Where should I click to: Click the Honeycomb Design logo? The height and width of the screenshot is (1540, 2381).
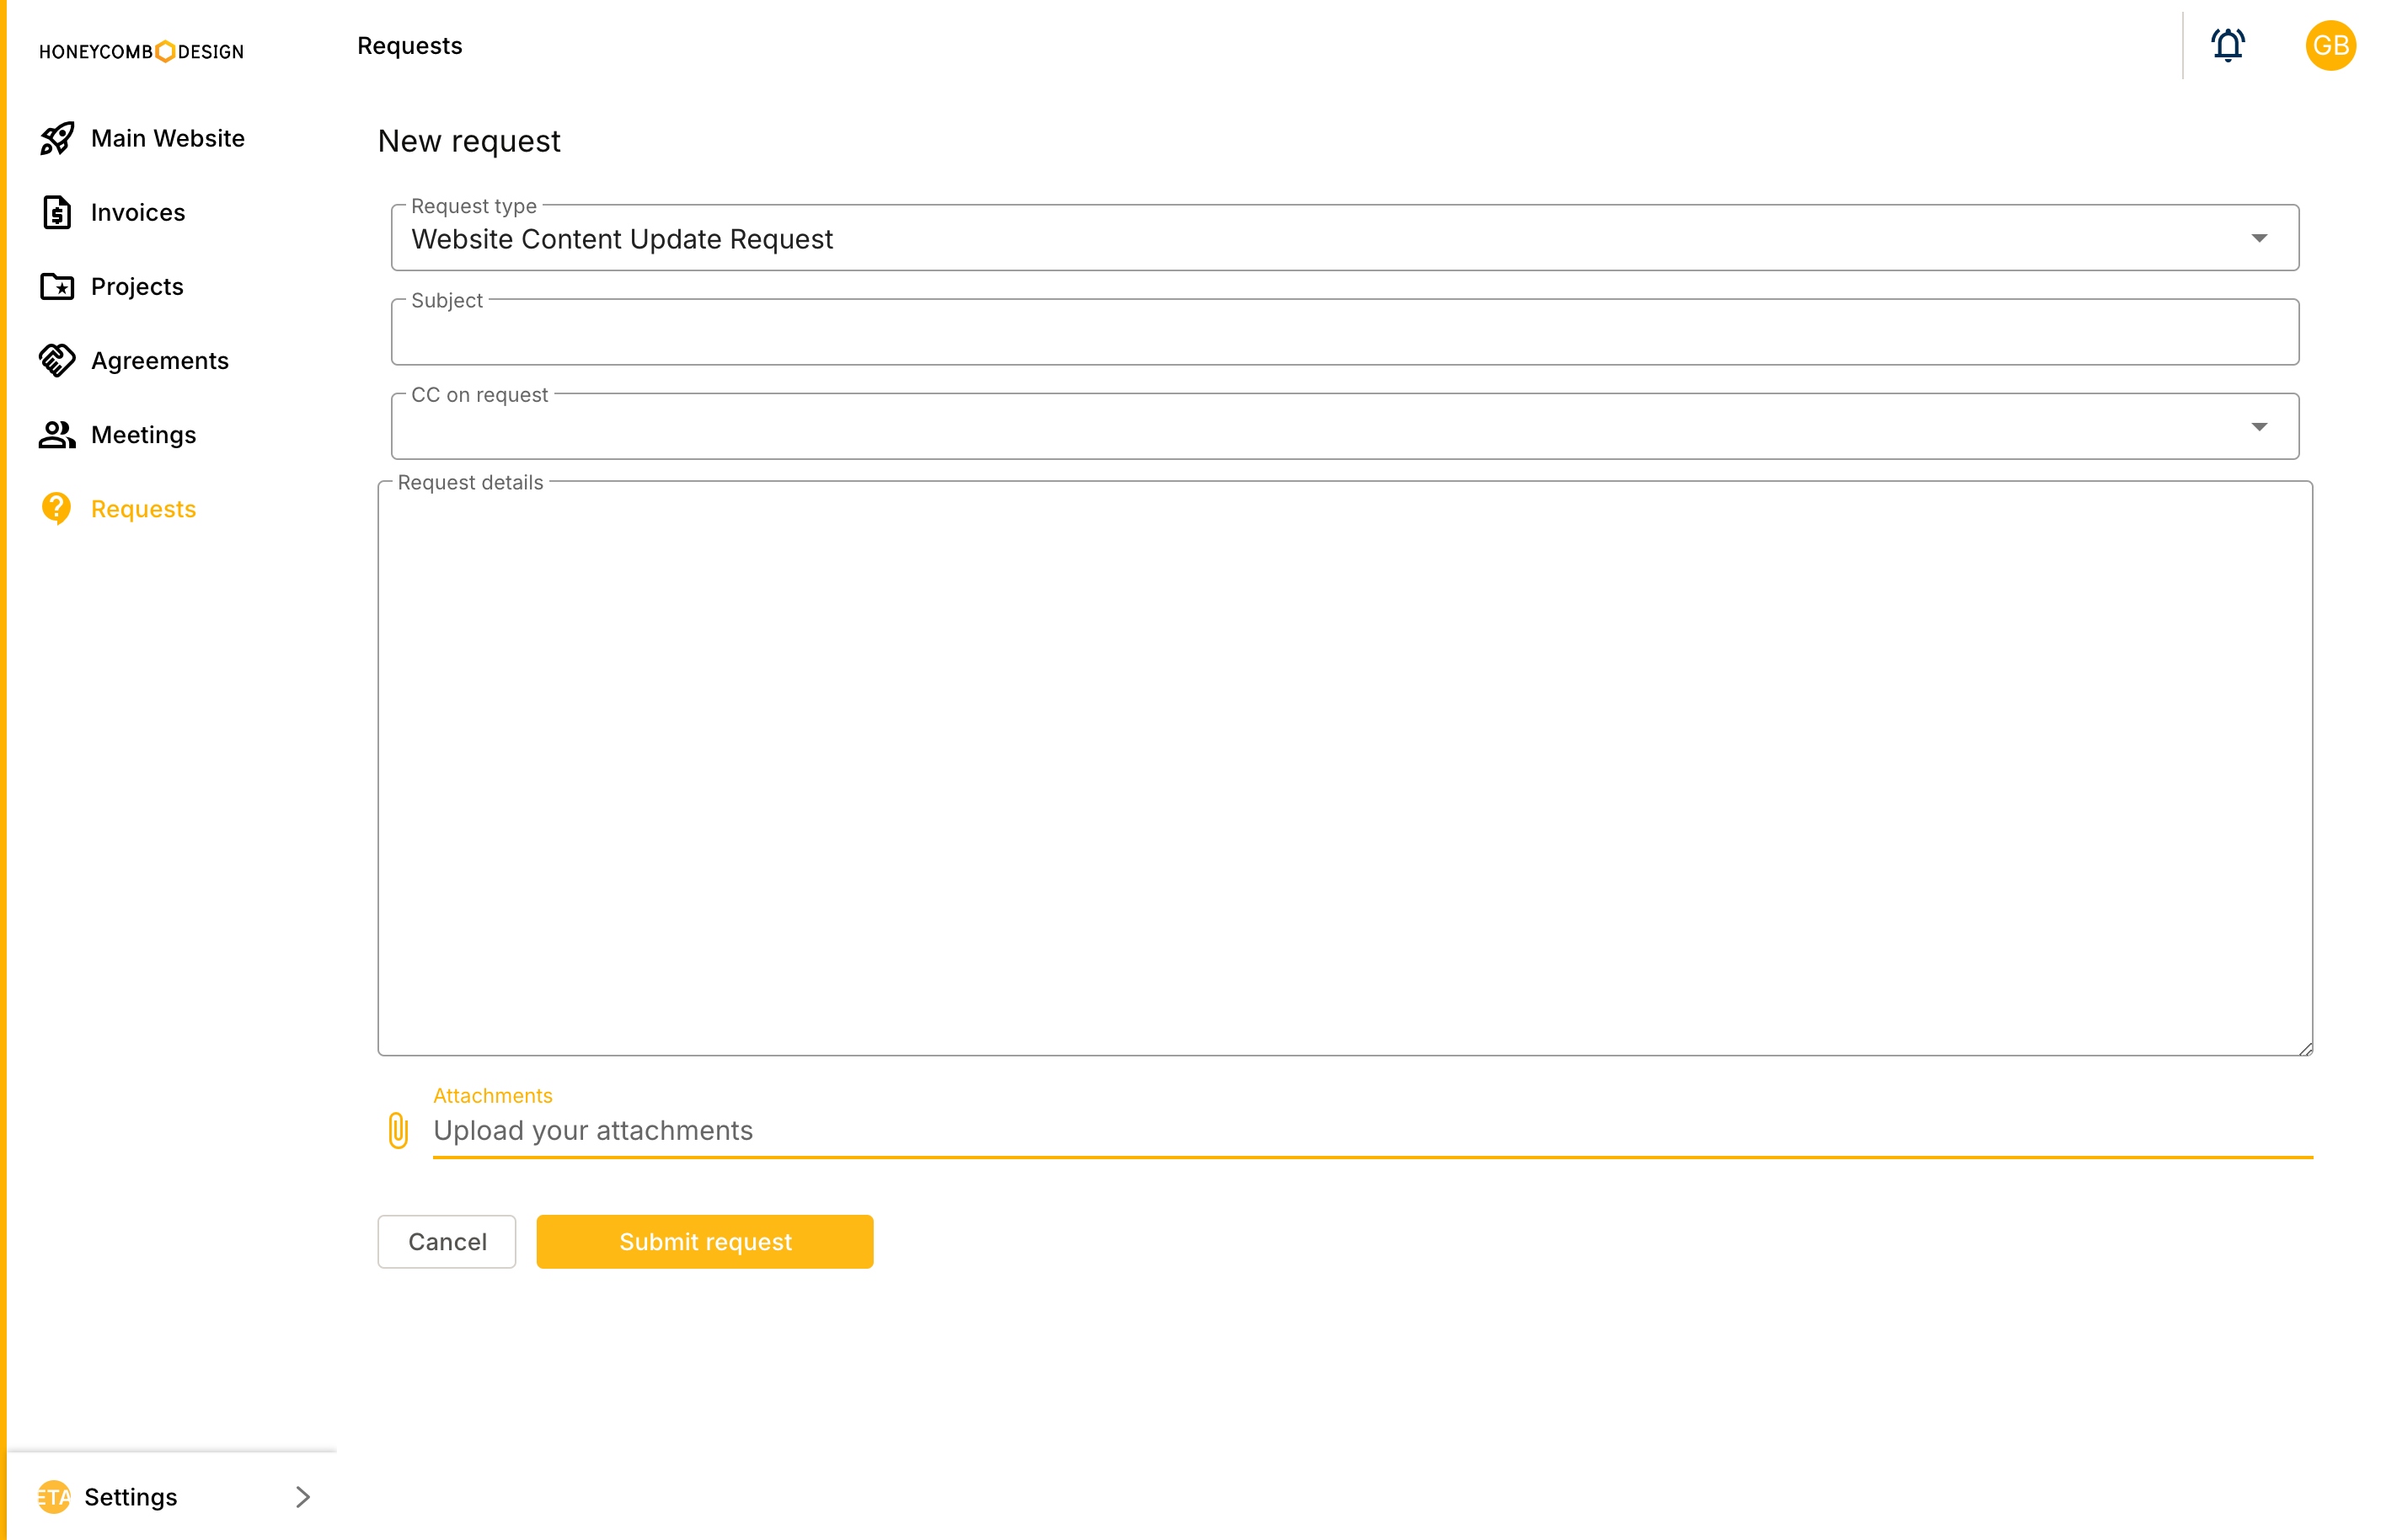141,51
